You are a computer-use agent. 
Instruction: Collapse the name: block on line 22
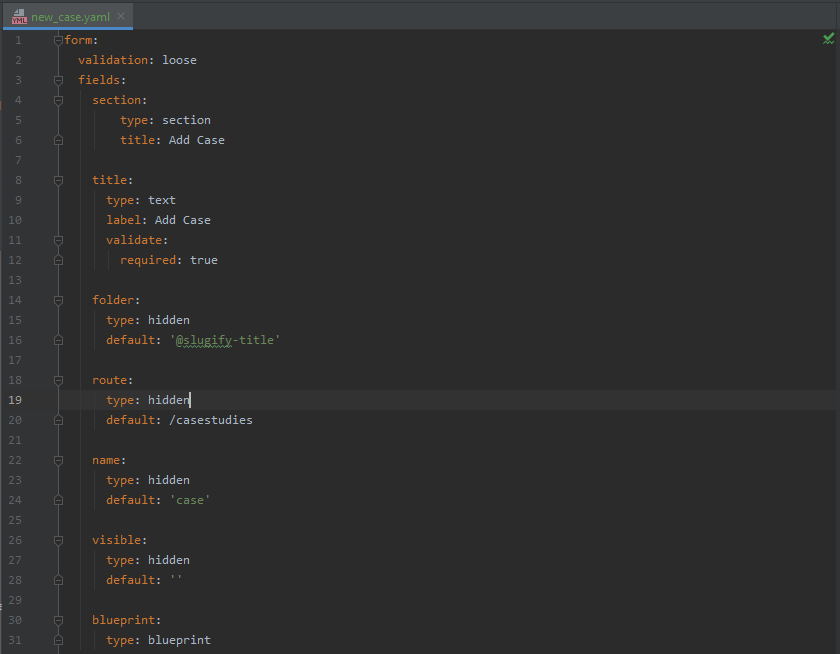coord(58,460)
